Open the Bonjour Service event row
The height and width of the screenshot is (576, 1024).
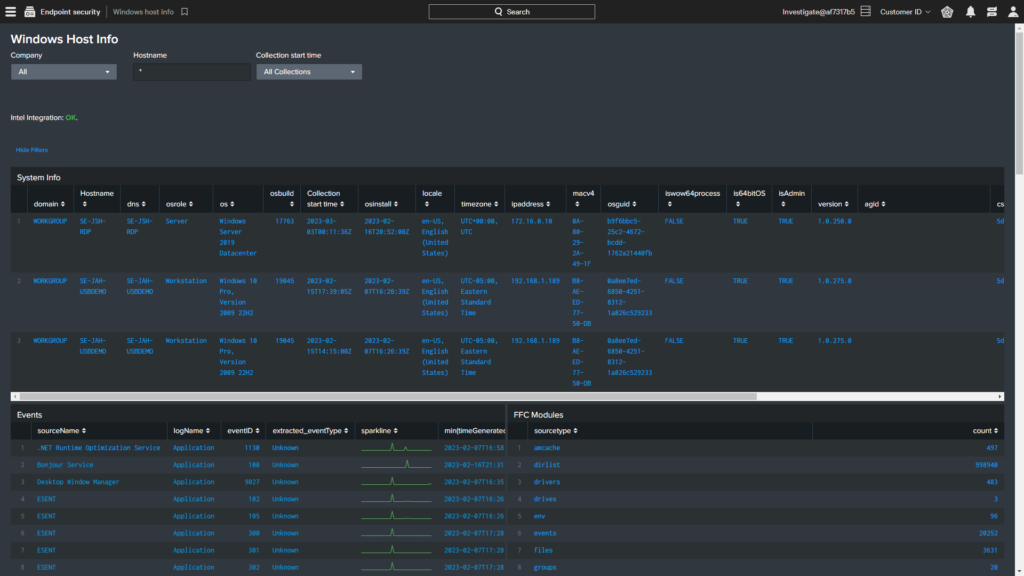pyautogui.click(x=65, y=465)
